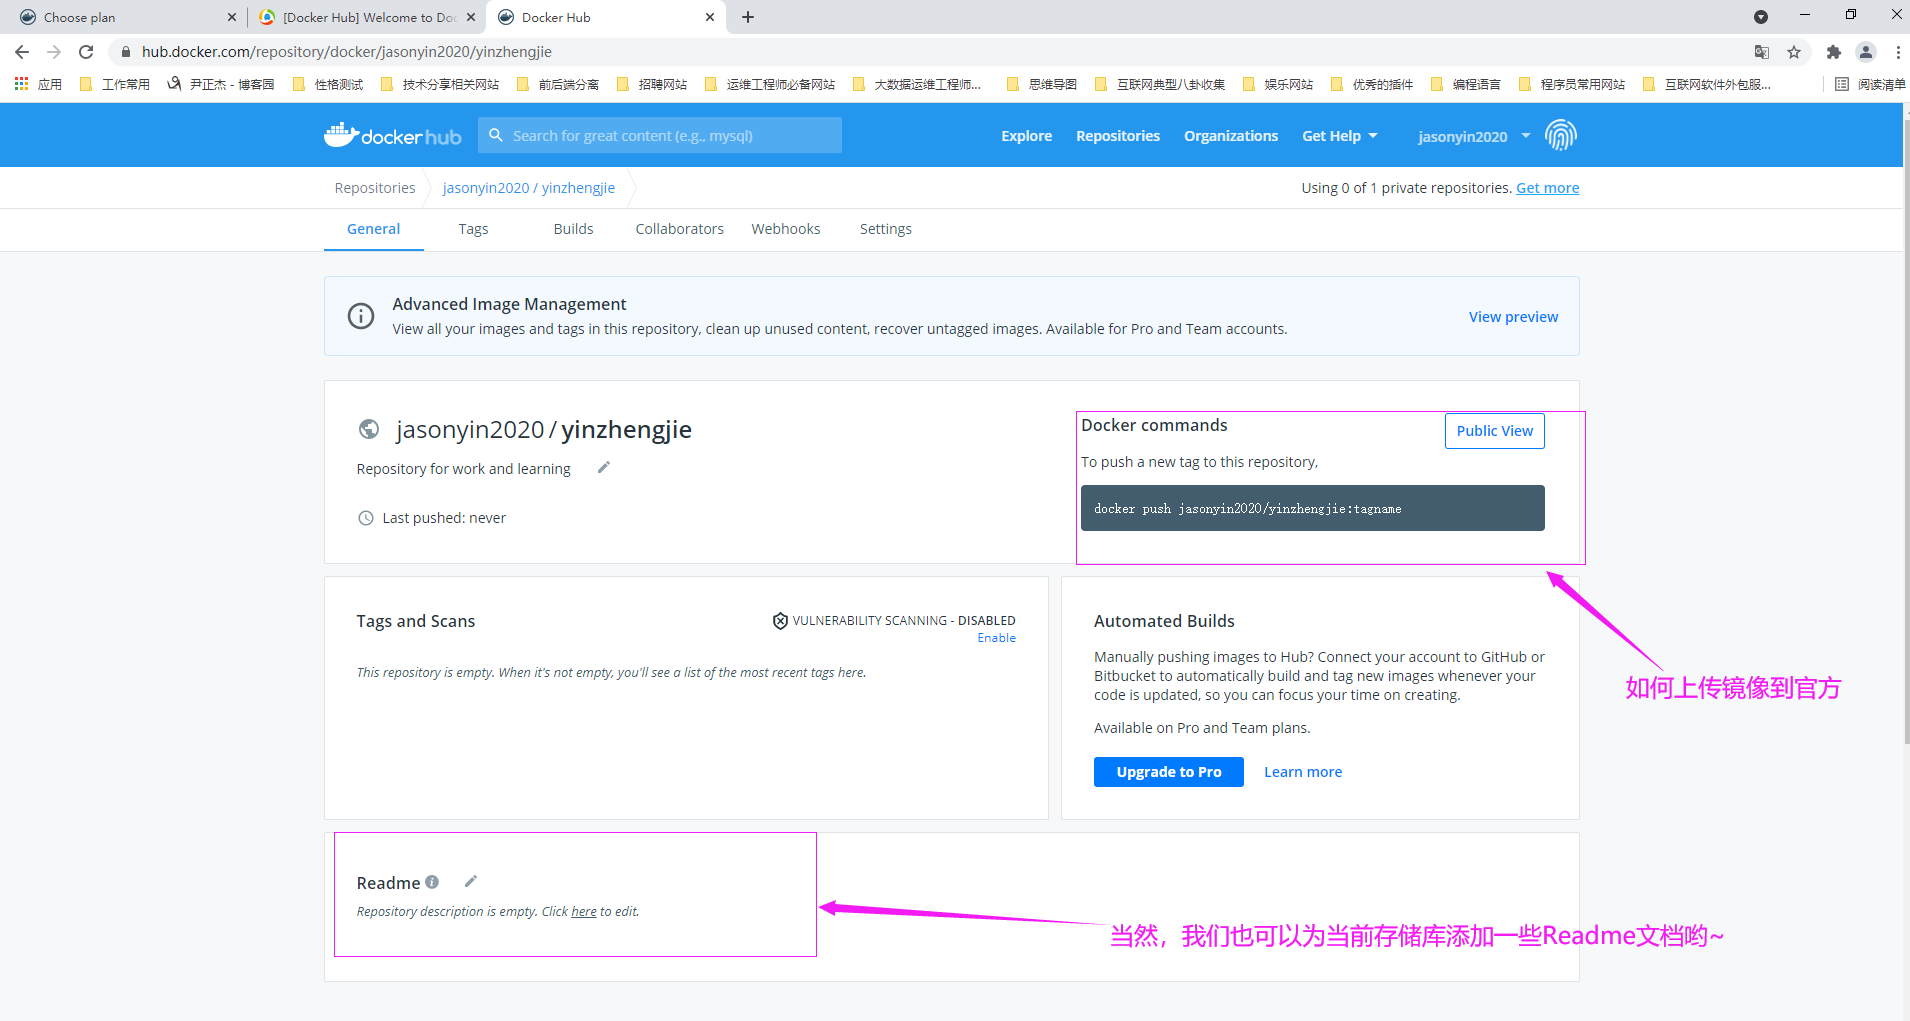Click the fingerprint avatar icon
The height and width of the screenshot is (1021, 1910).
pos(1560,135)
